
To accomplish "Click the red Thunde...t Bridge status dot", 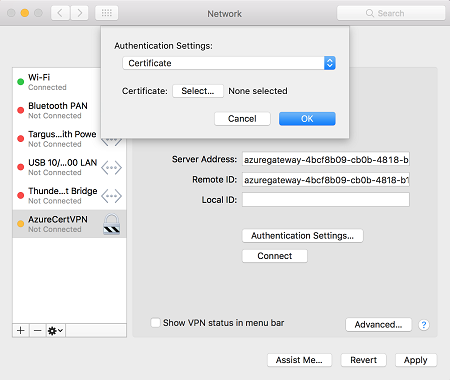I will [21, 195].
